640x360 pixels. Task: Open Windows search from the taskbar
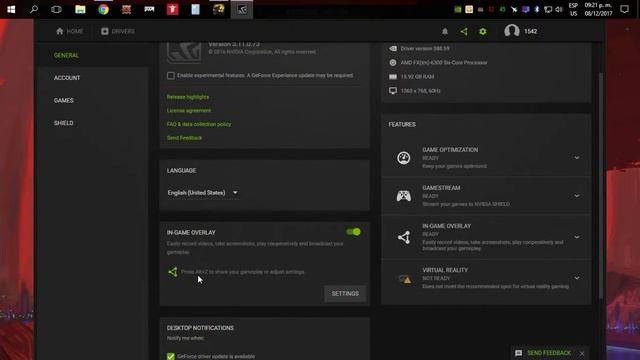tap(34, 9)
